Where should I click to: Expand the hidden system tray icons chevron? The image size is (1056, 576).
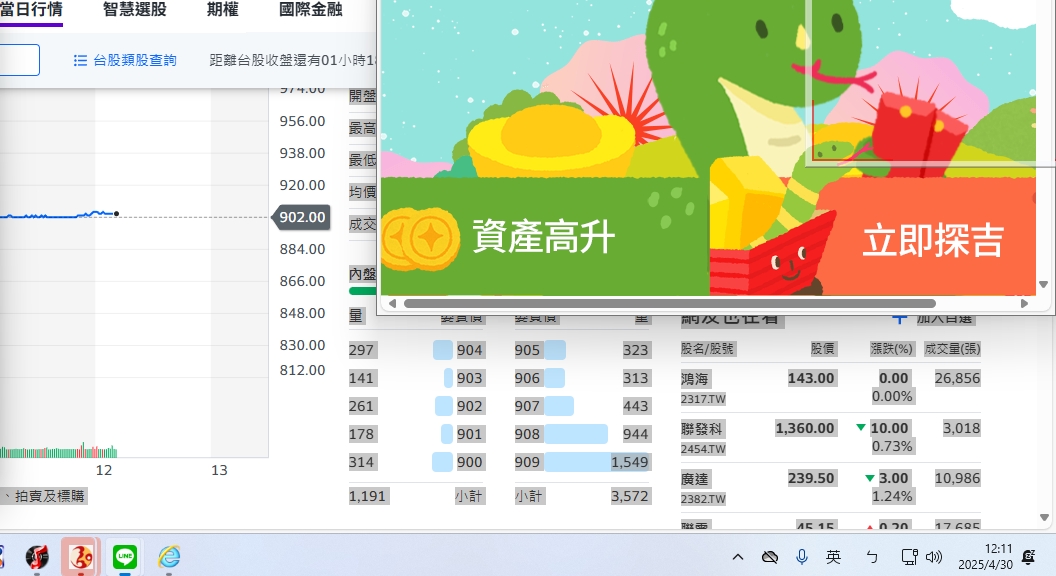click(738, 557)
